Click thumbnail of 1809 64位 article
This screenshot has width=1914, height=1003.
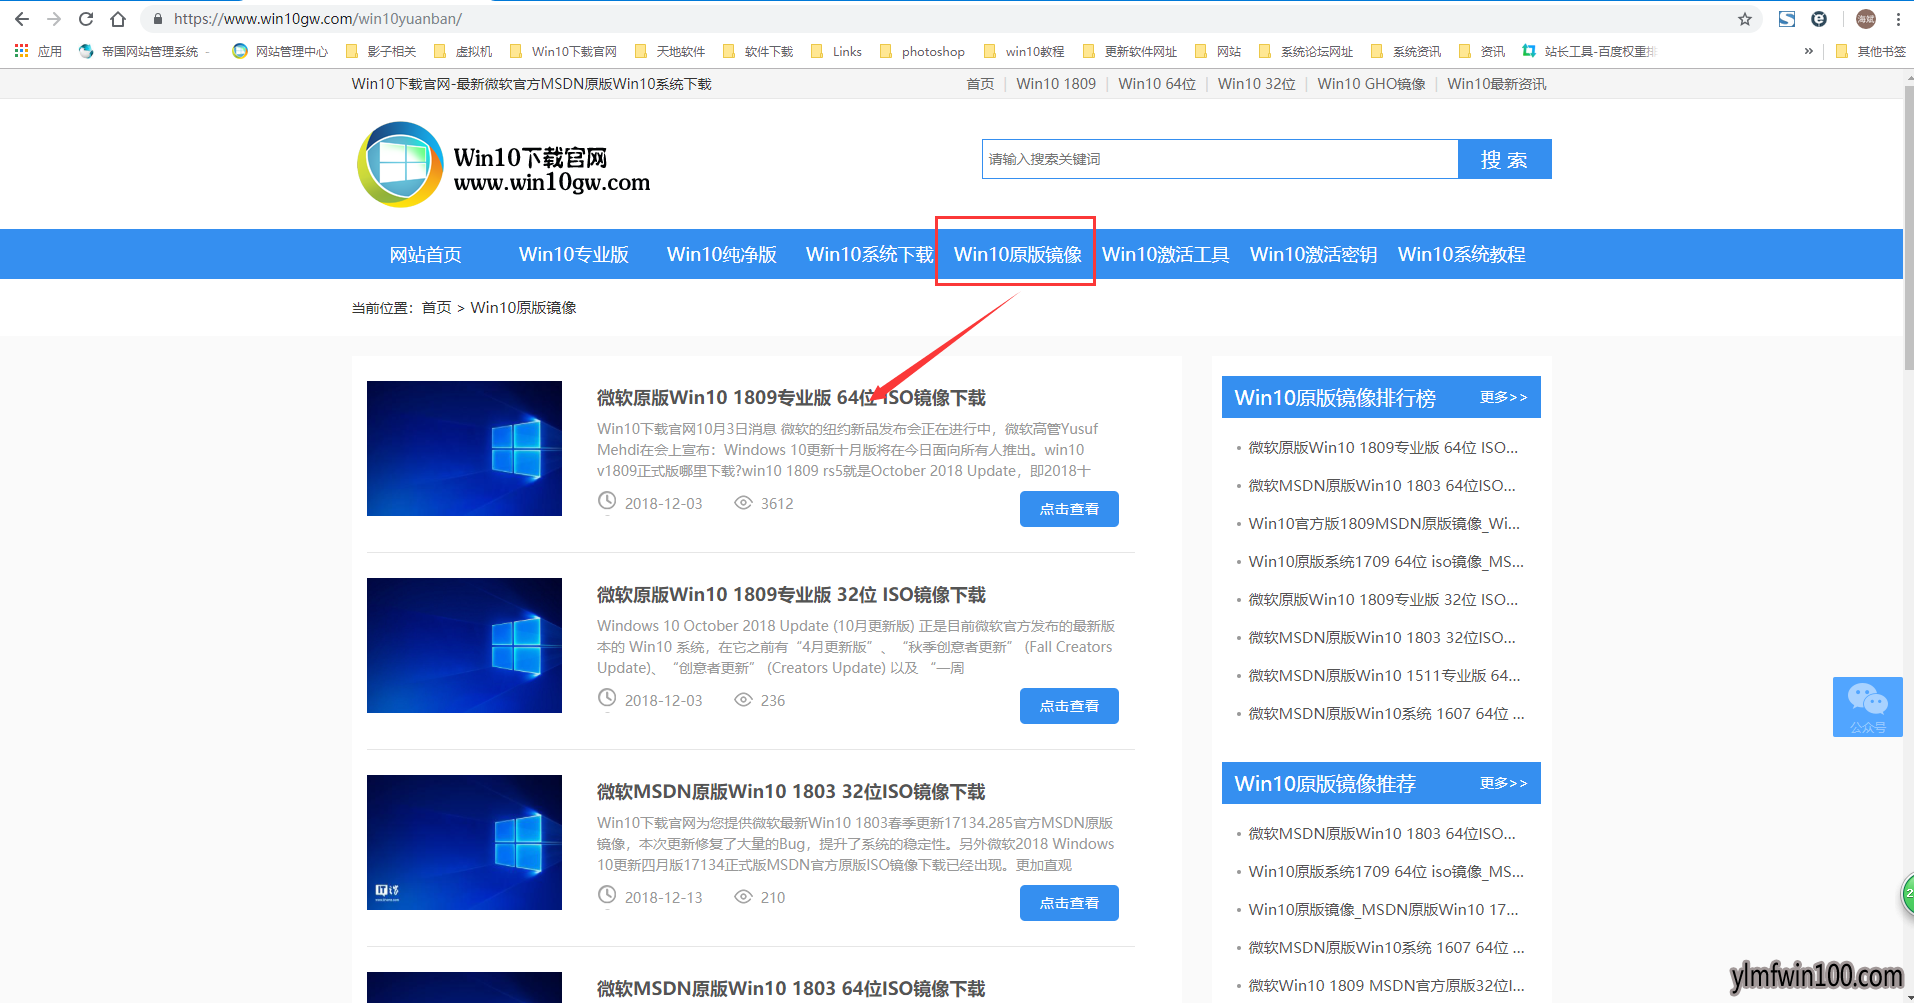(x=464, y=448)
